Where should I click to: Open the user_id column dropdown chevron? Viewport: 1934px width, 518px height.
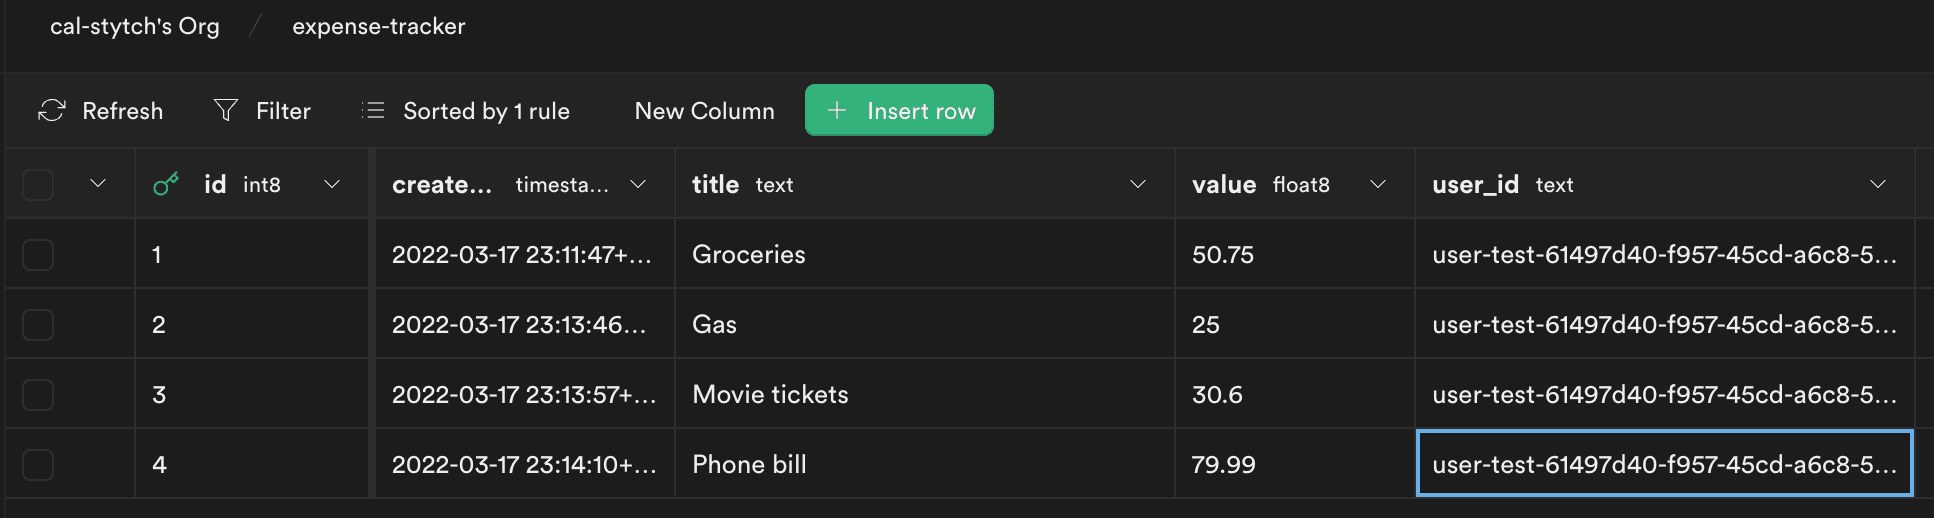click(1877, 184)
